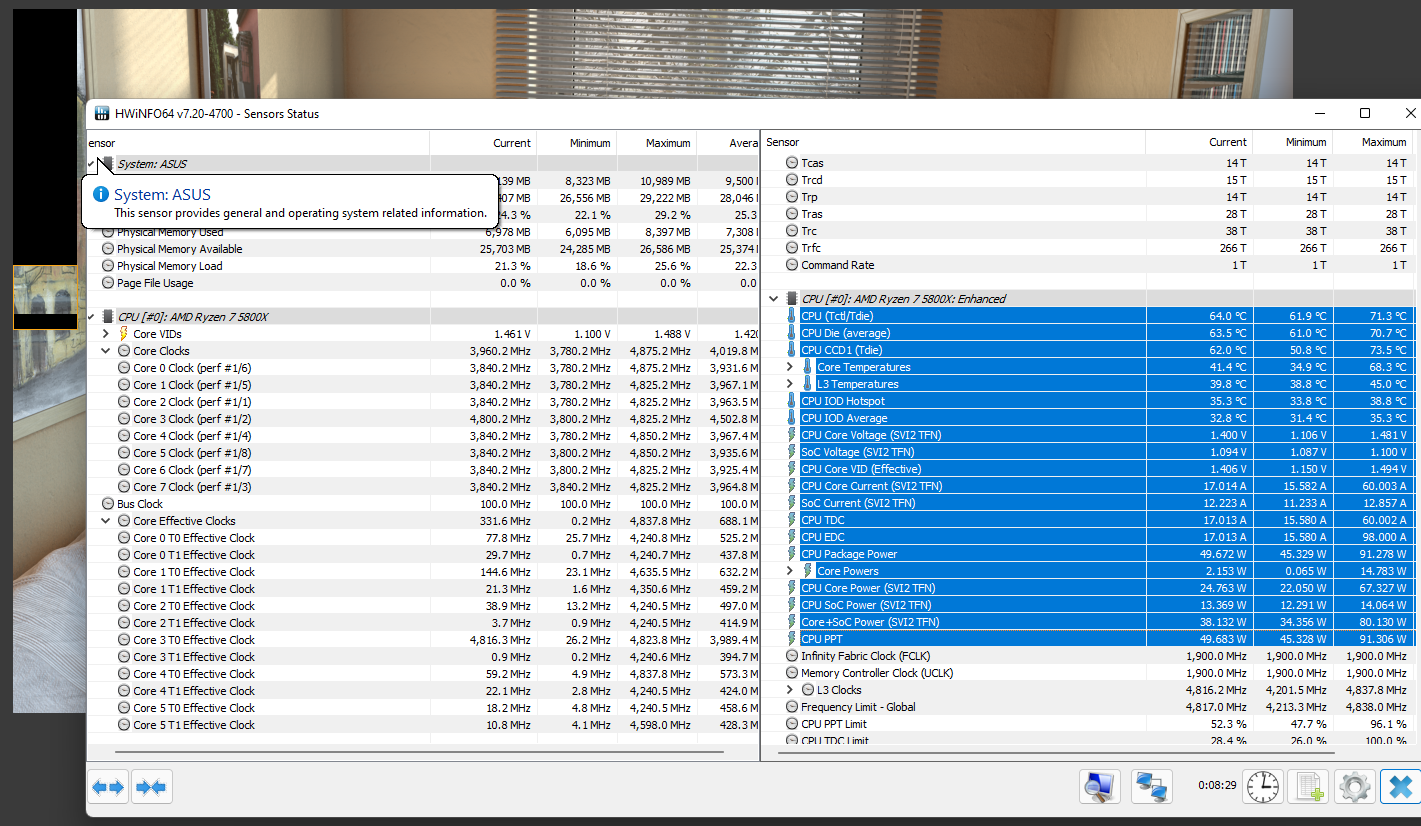This screenshot has height=826, width=1421.
Task: Click horizontal scrollbar of left sensor pane
Action: click(x=419, y=752)
